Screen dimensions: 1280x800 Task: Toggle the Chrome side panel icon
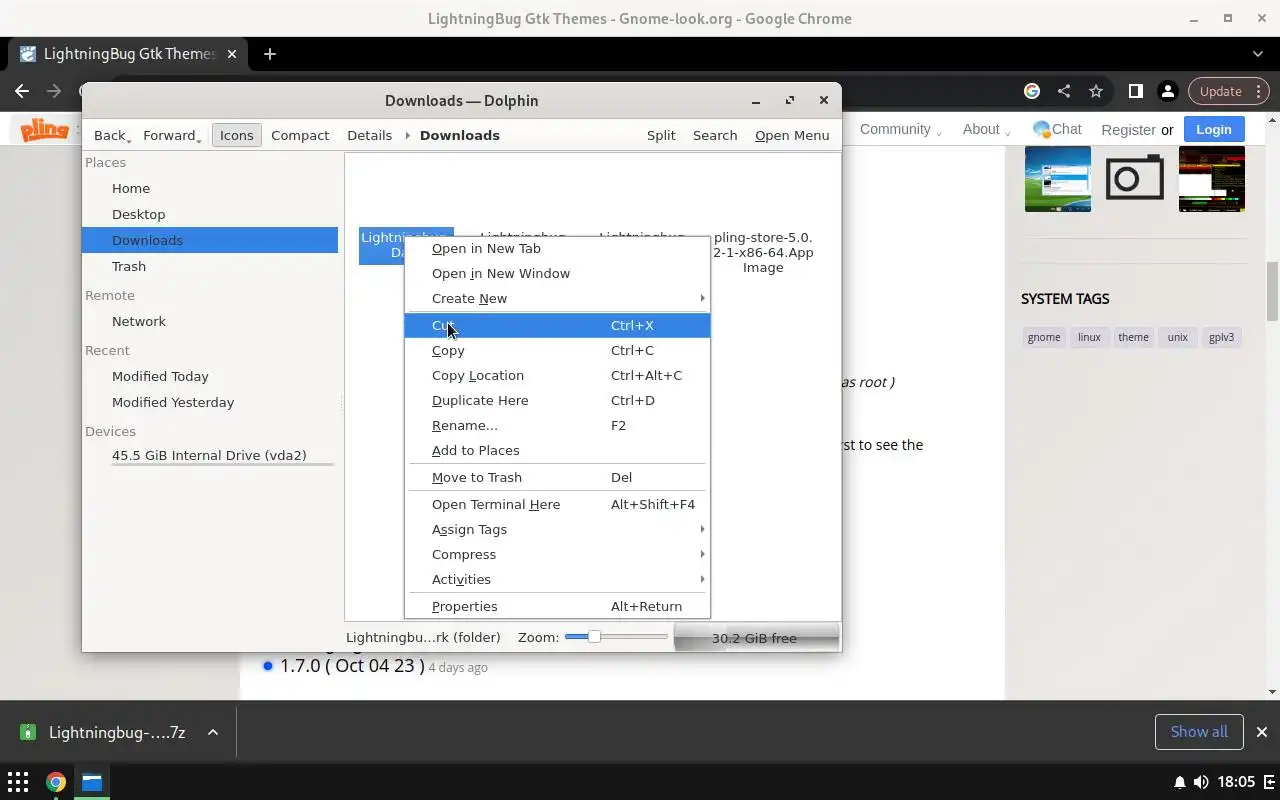click(x=1135, y=91)
